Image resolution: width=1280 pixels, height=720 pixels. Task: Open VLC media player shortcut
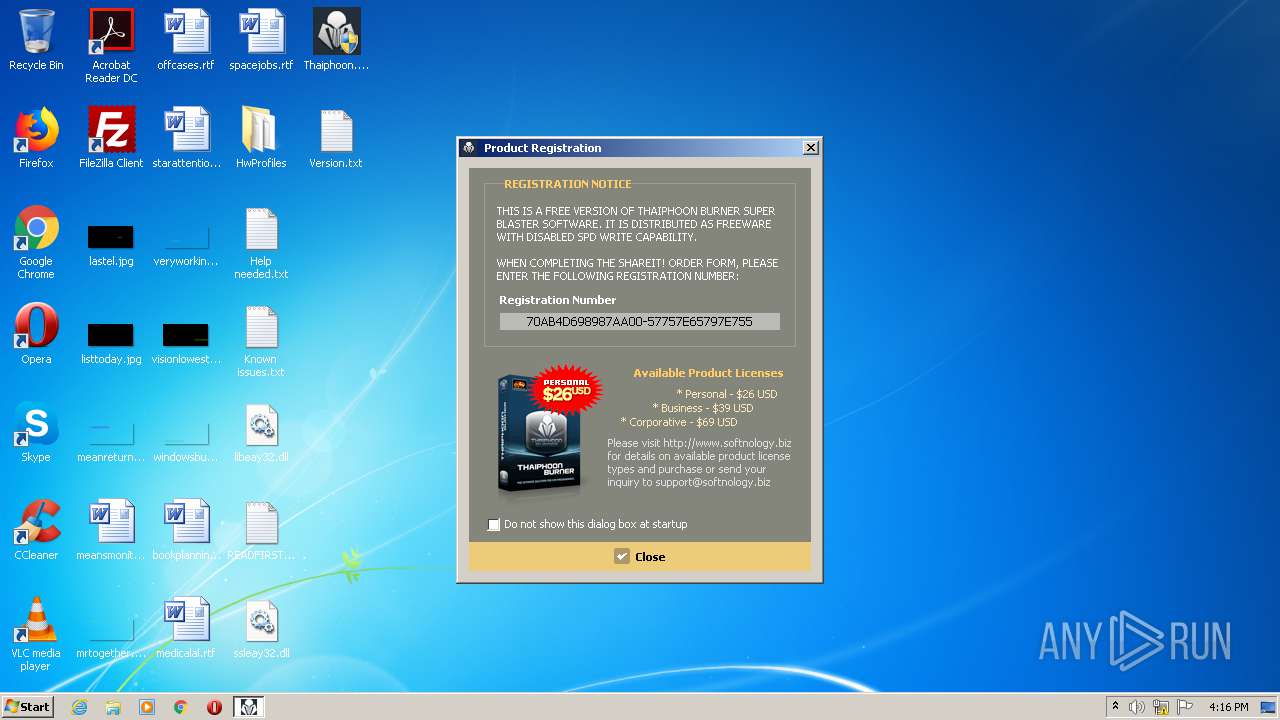(x=36, y=634)
